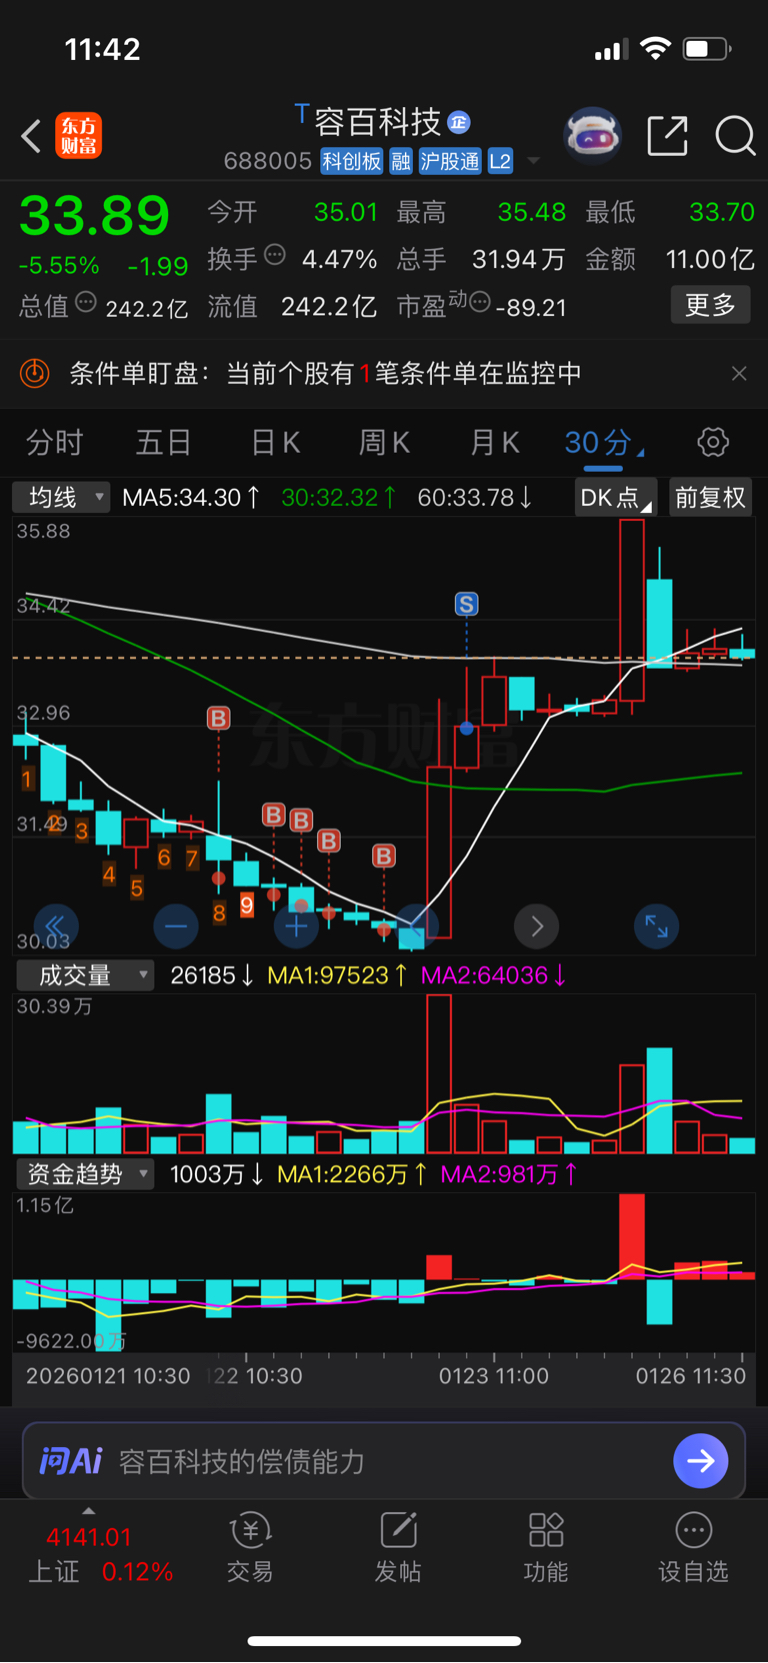This screenshot has height=1663, width=768.
Task: Tap the minus zoom-out chart button
Action: coord(176,927)
